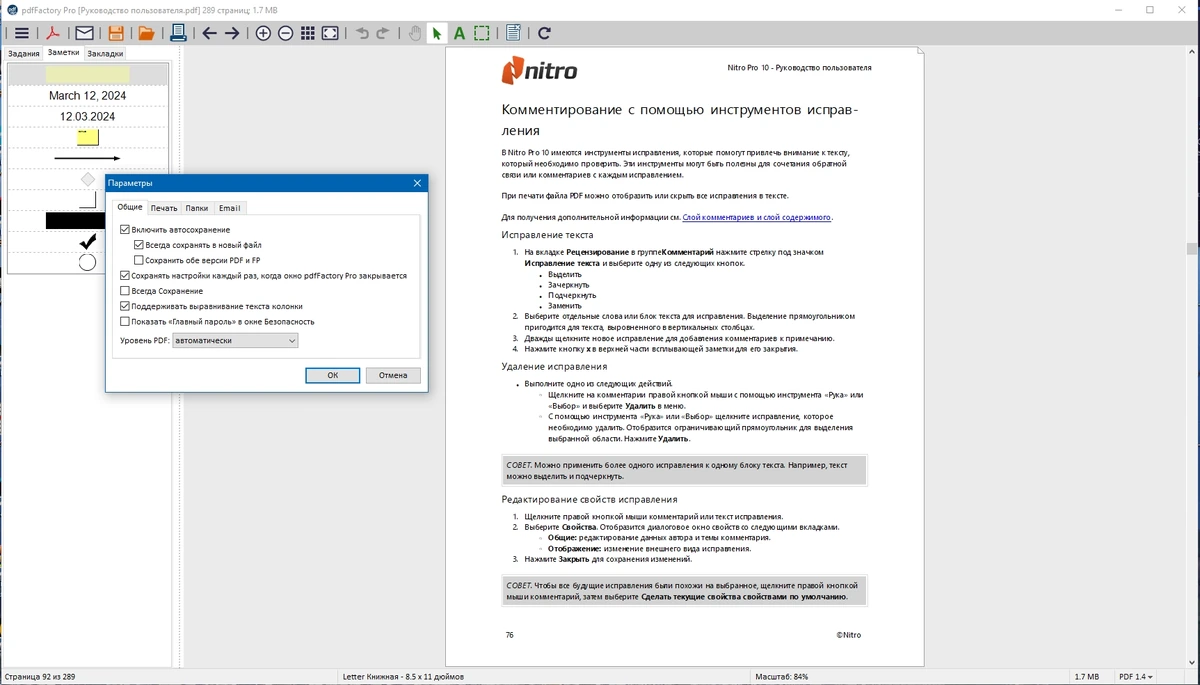Viewport: 1200px width, 685px height.
Task: Go to previous page with left arrow
Action: [x=209, y=33]
